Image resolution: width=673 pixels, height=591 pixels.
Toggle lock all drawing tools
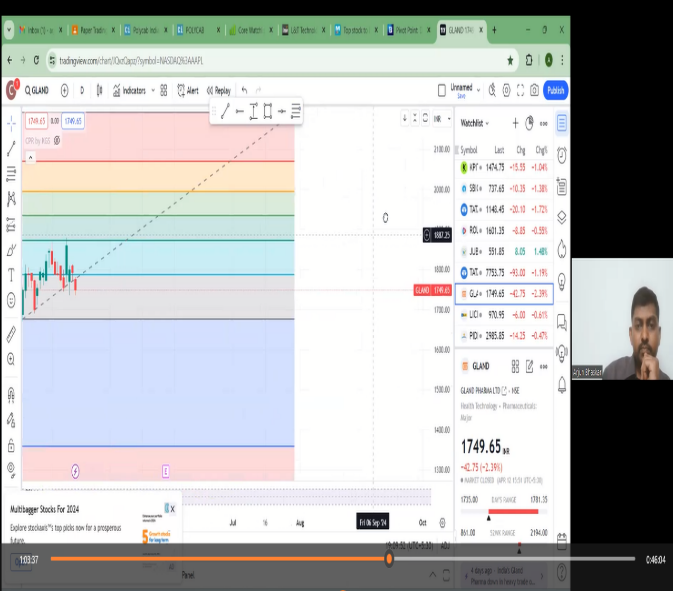(x=11, y=445)
